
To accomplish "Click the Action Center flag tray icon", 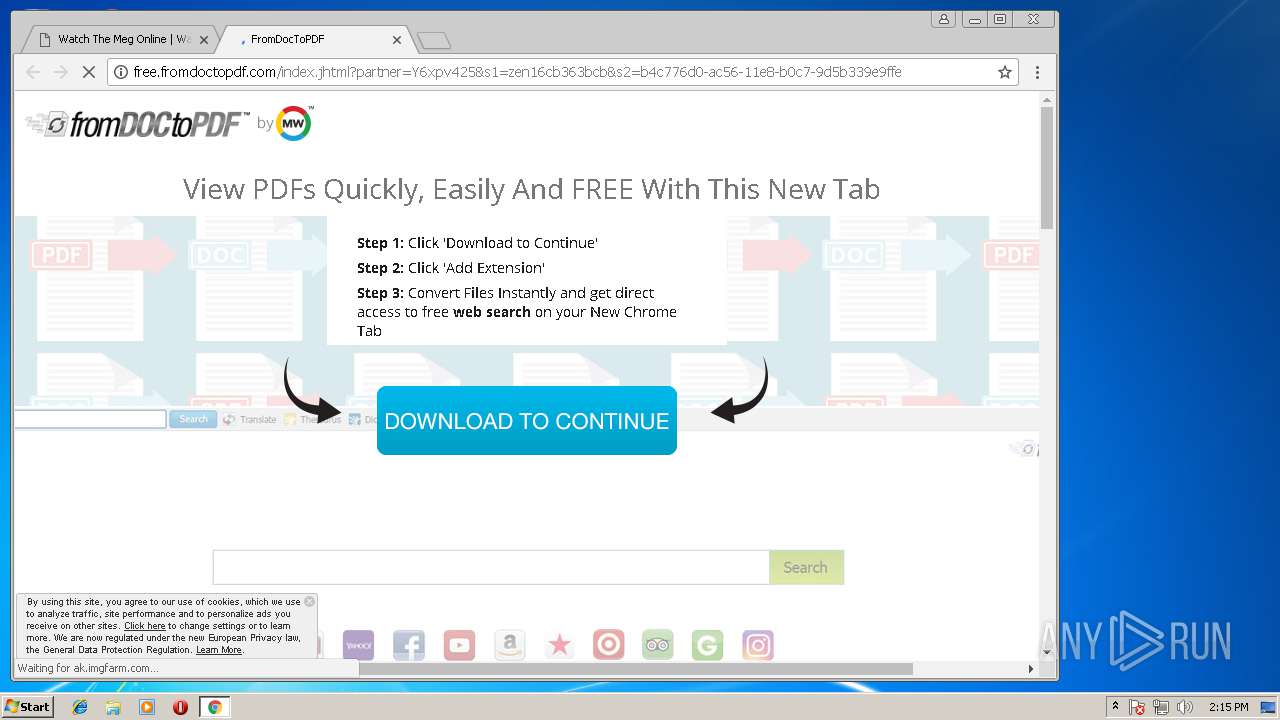I will tap(1137, 707).
